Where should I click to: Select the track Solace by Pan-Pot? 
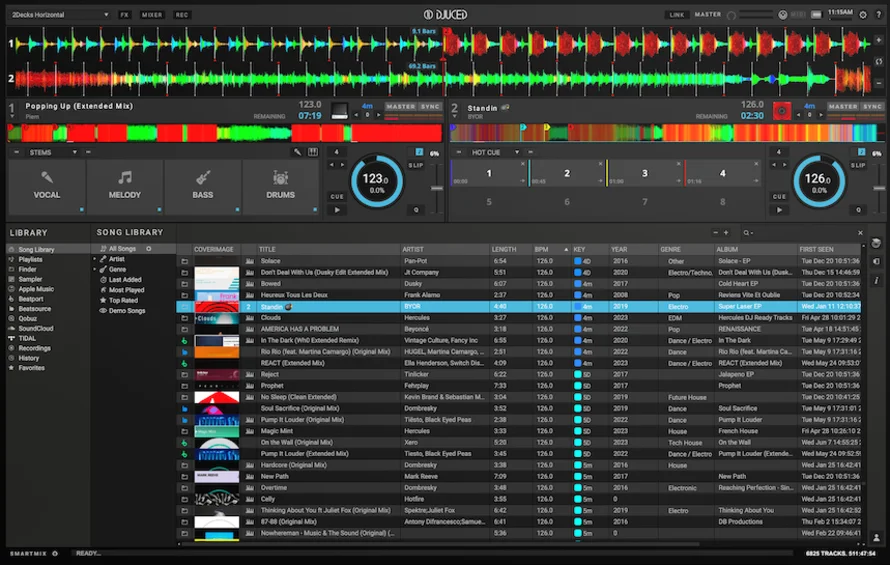pyautogui.click(x=519, y=261)
